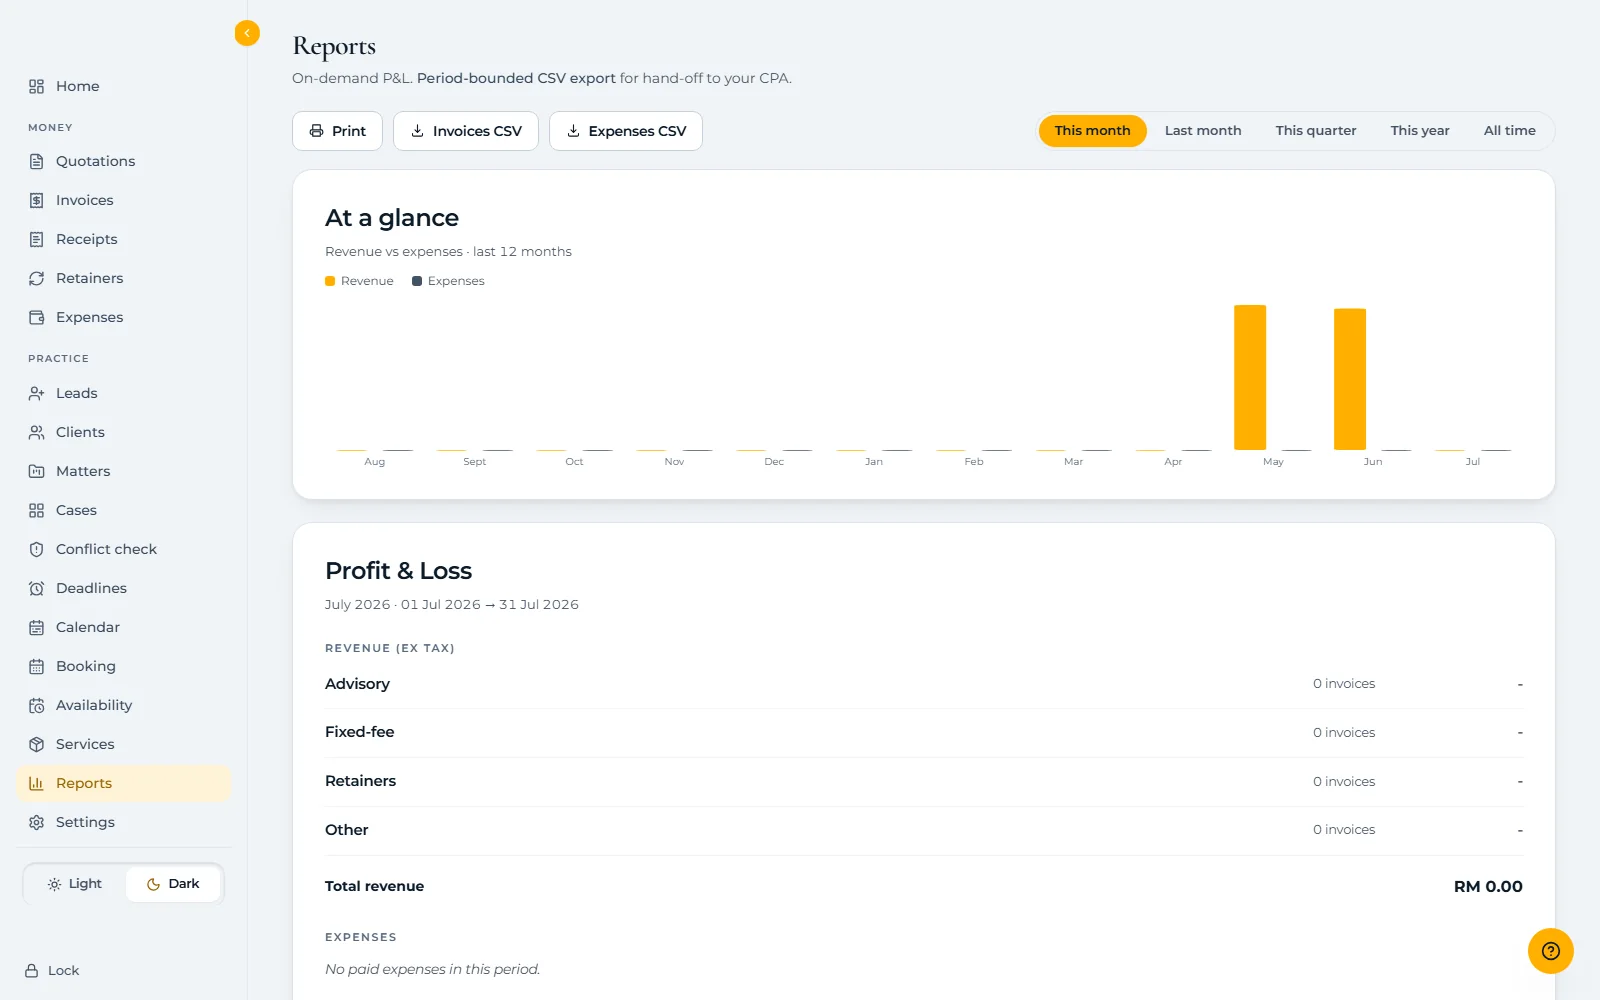Switch theme to Light mode
This screenshot has height=1000, width=1600.
[75, 884]
